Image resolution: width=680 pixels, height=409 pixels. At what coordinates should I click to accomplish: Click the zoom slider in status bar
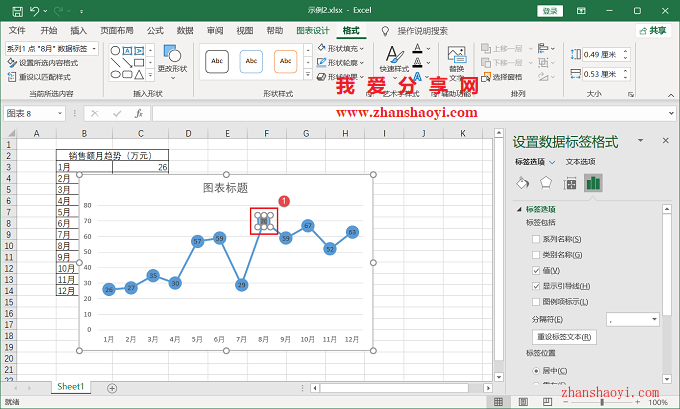(x=602, y=402)
